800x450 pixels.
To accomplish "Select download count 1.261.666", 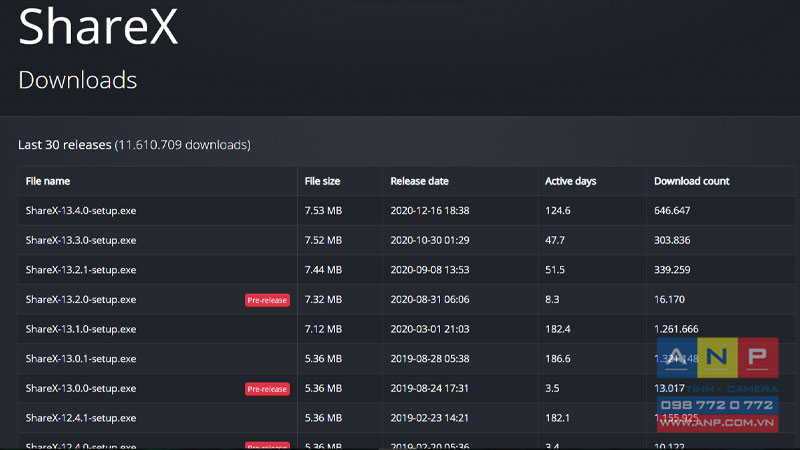I will coord(676,329).
